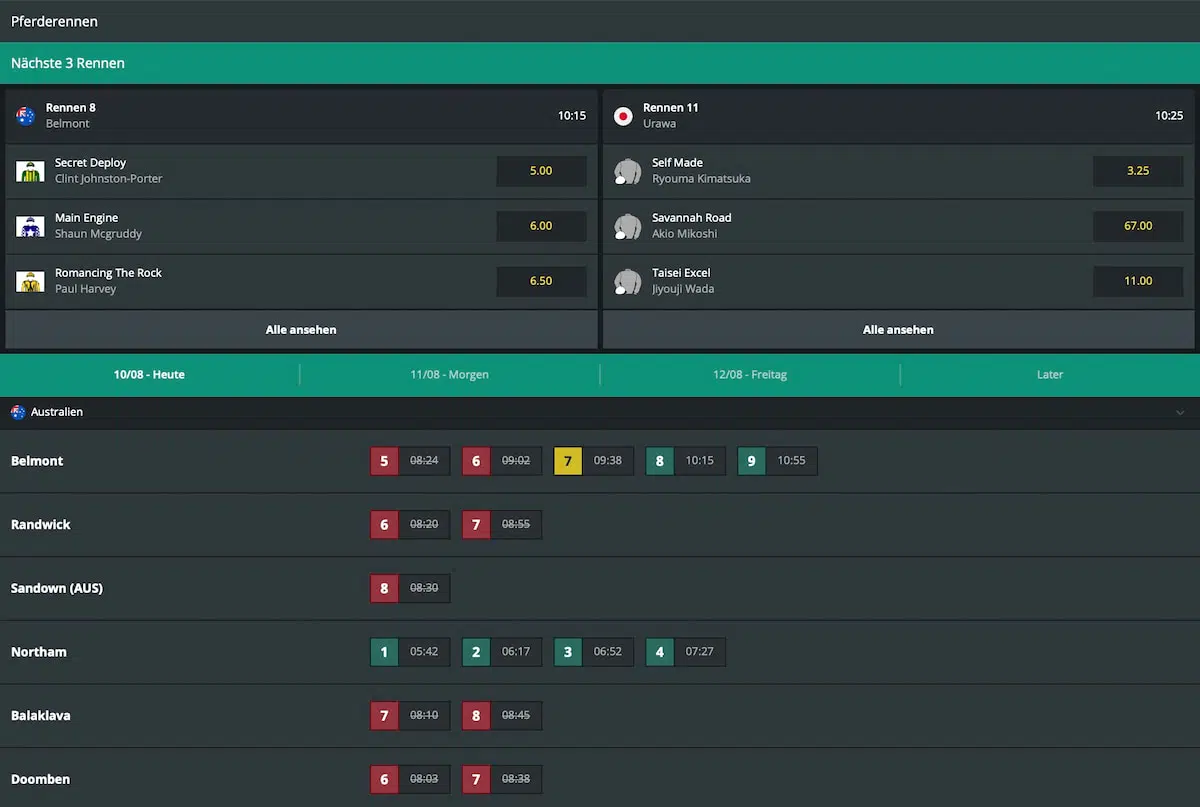The height and width of the screenshot is (807, 1200).
Task: Click the Australian flag icon beside Rennen 8
Action: click(25, 116)
